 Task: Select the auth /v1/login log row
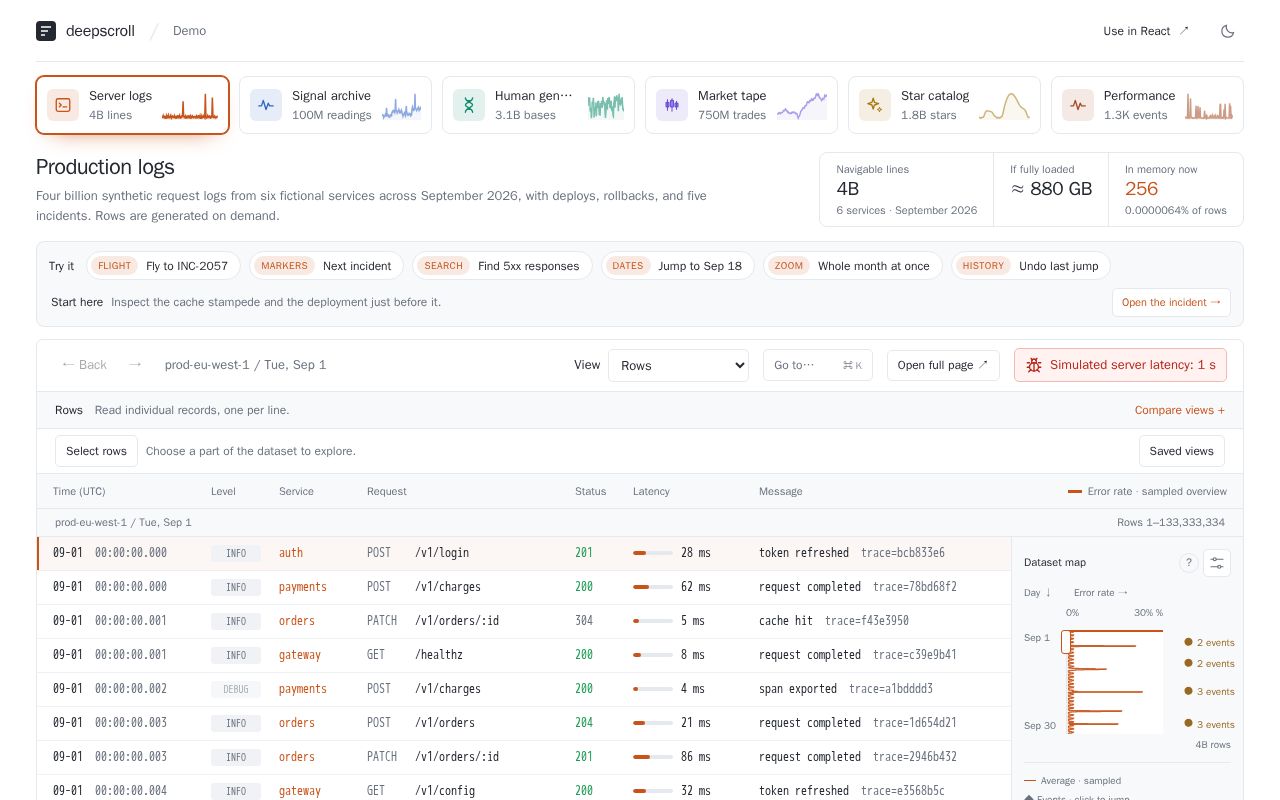(x=524, y=553)
